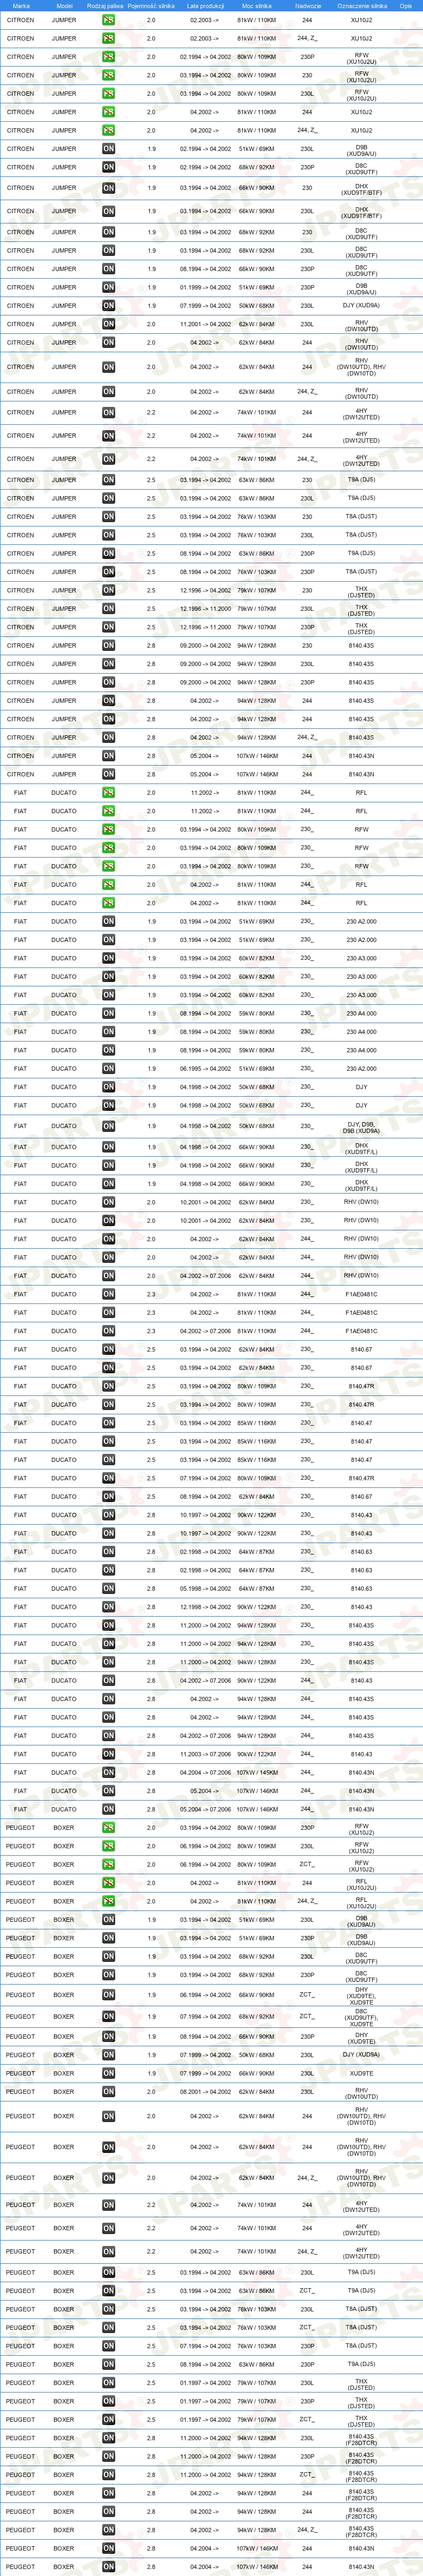The height and width of the screenshot is (2576, 423).
Task: Click the '06.1995 -> 04.2002' cell in the Fiat Ducato row
Action: coord(205,1069)
